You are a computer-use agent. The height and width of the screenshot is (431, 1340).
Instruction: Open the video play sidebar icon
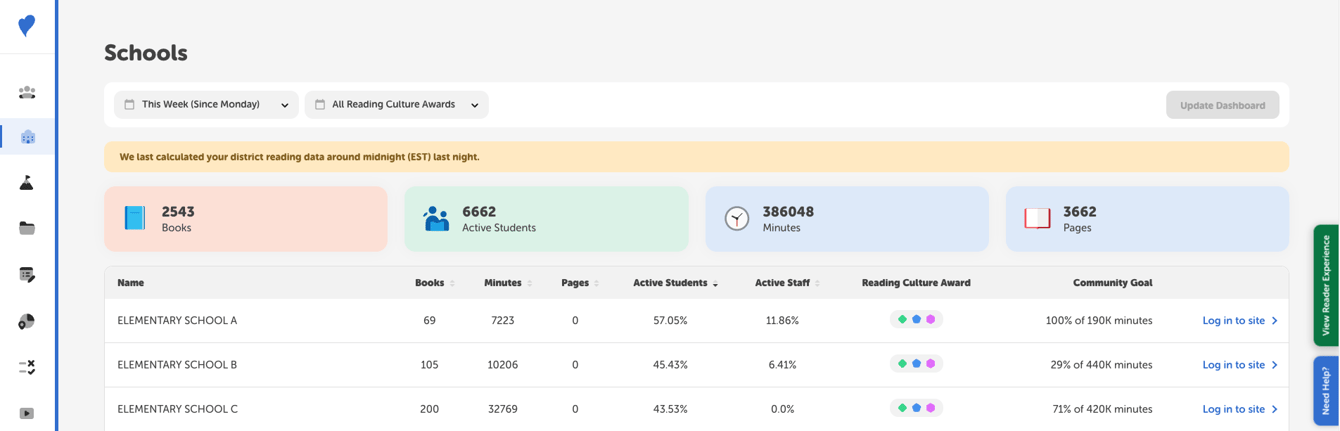point(27,413)
